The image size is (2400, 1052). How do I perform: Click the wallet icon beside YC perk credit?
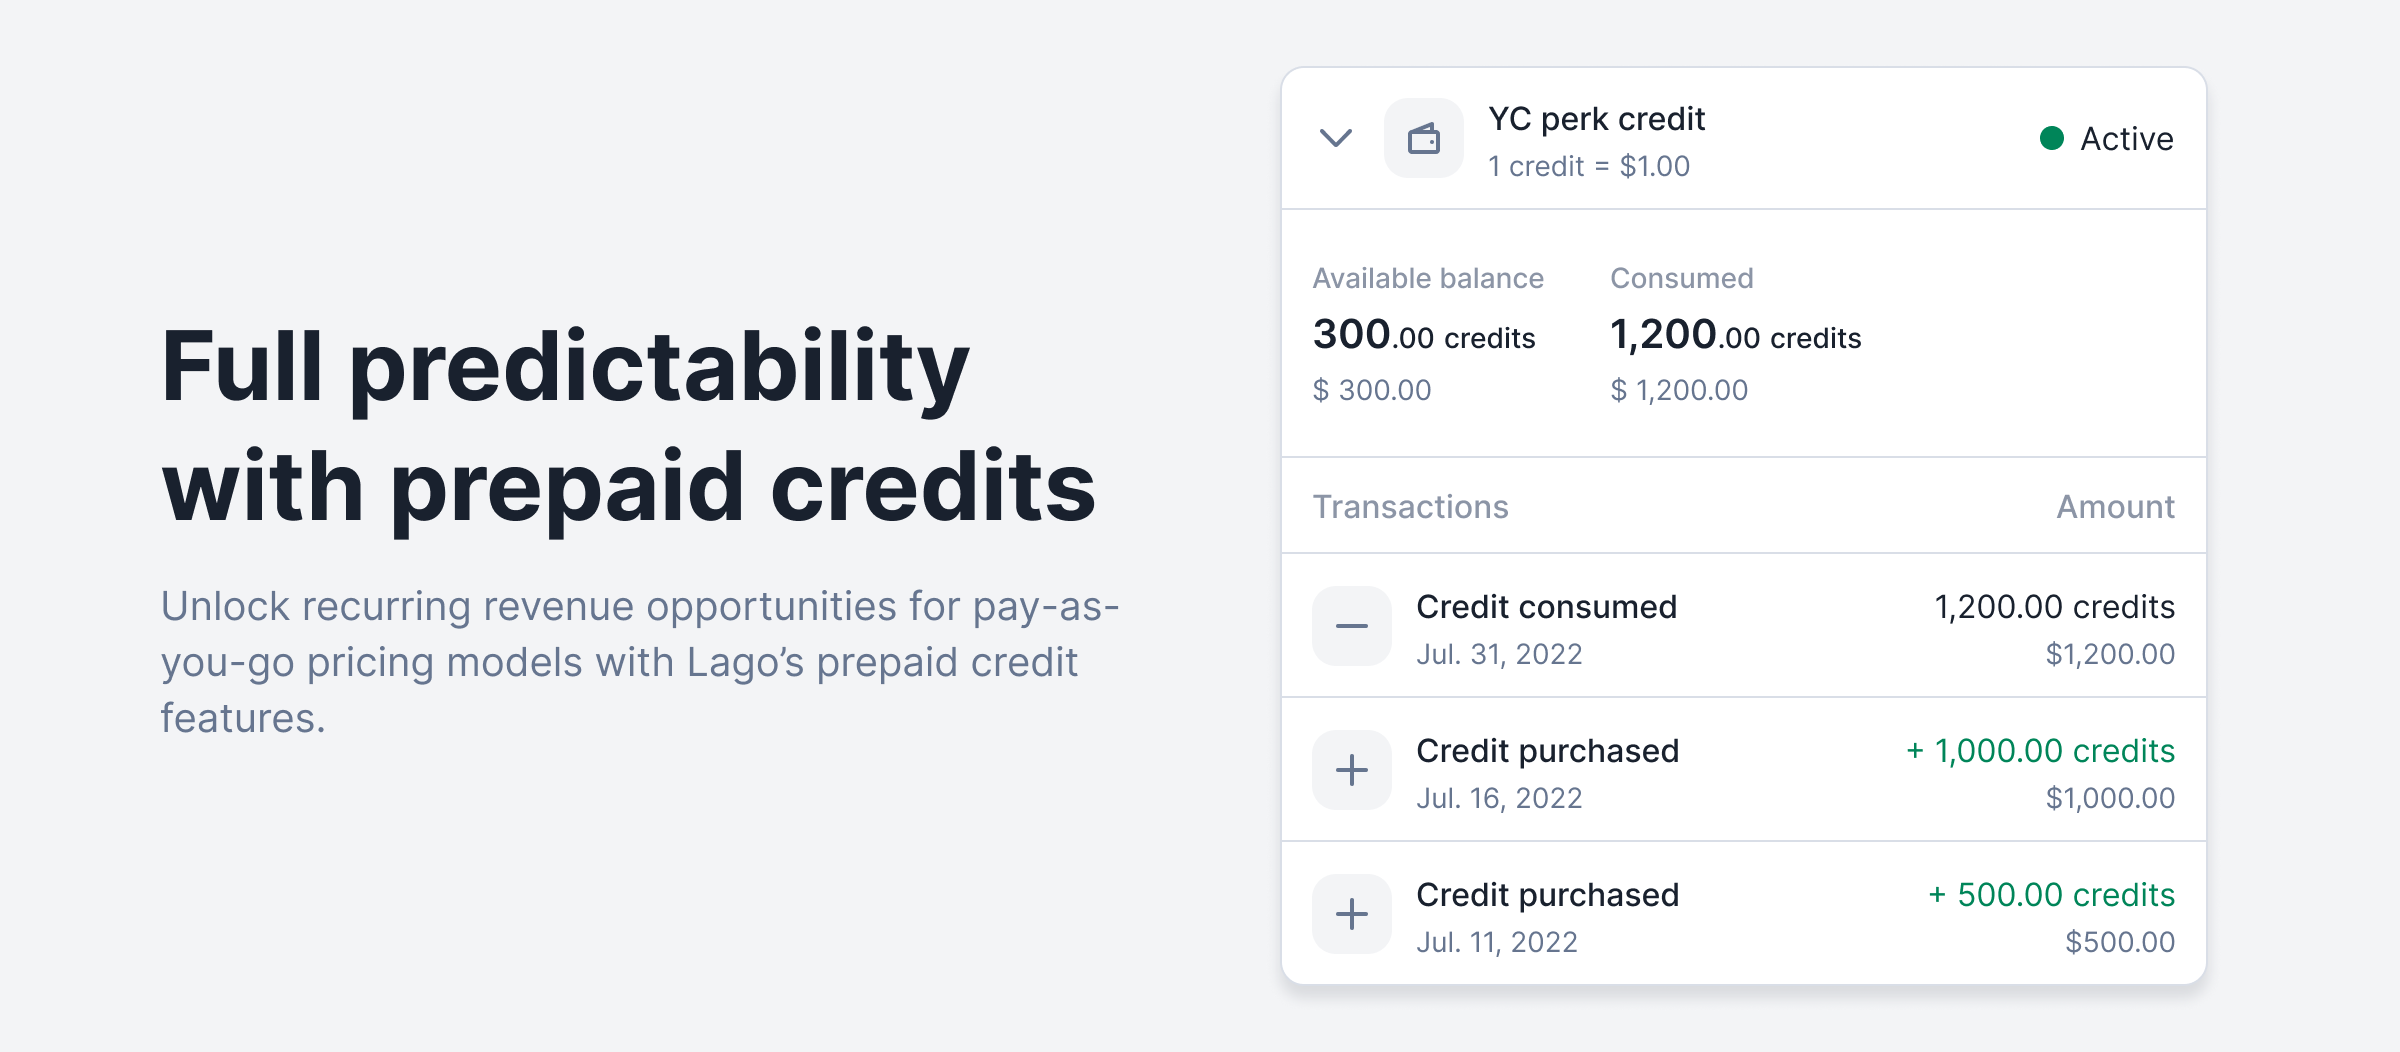tap(1424, 138)
